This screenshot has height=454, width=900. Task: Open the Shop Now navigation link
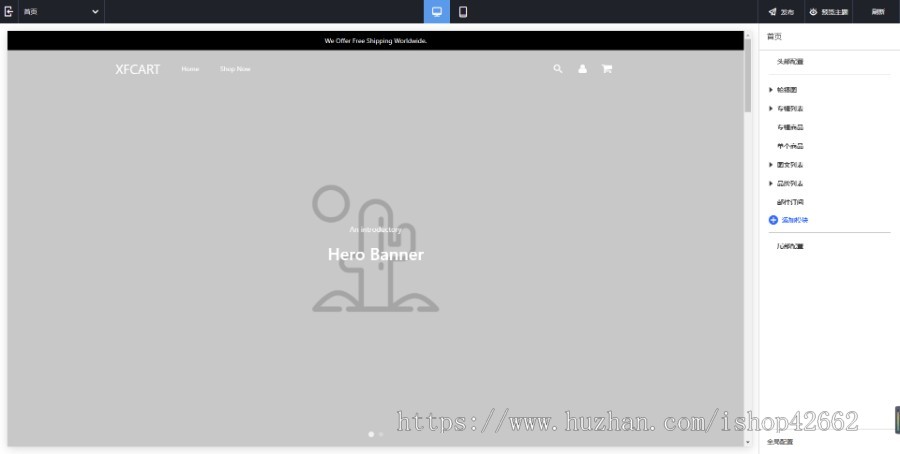tap(235, 69)
